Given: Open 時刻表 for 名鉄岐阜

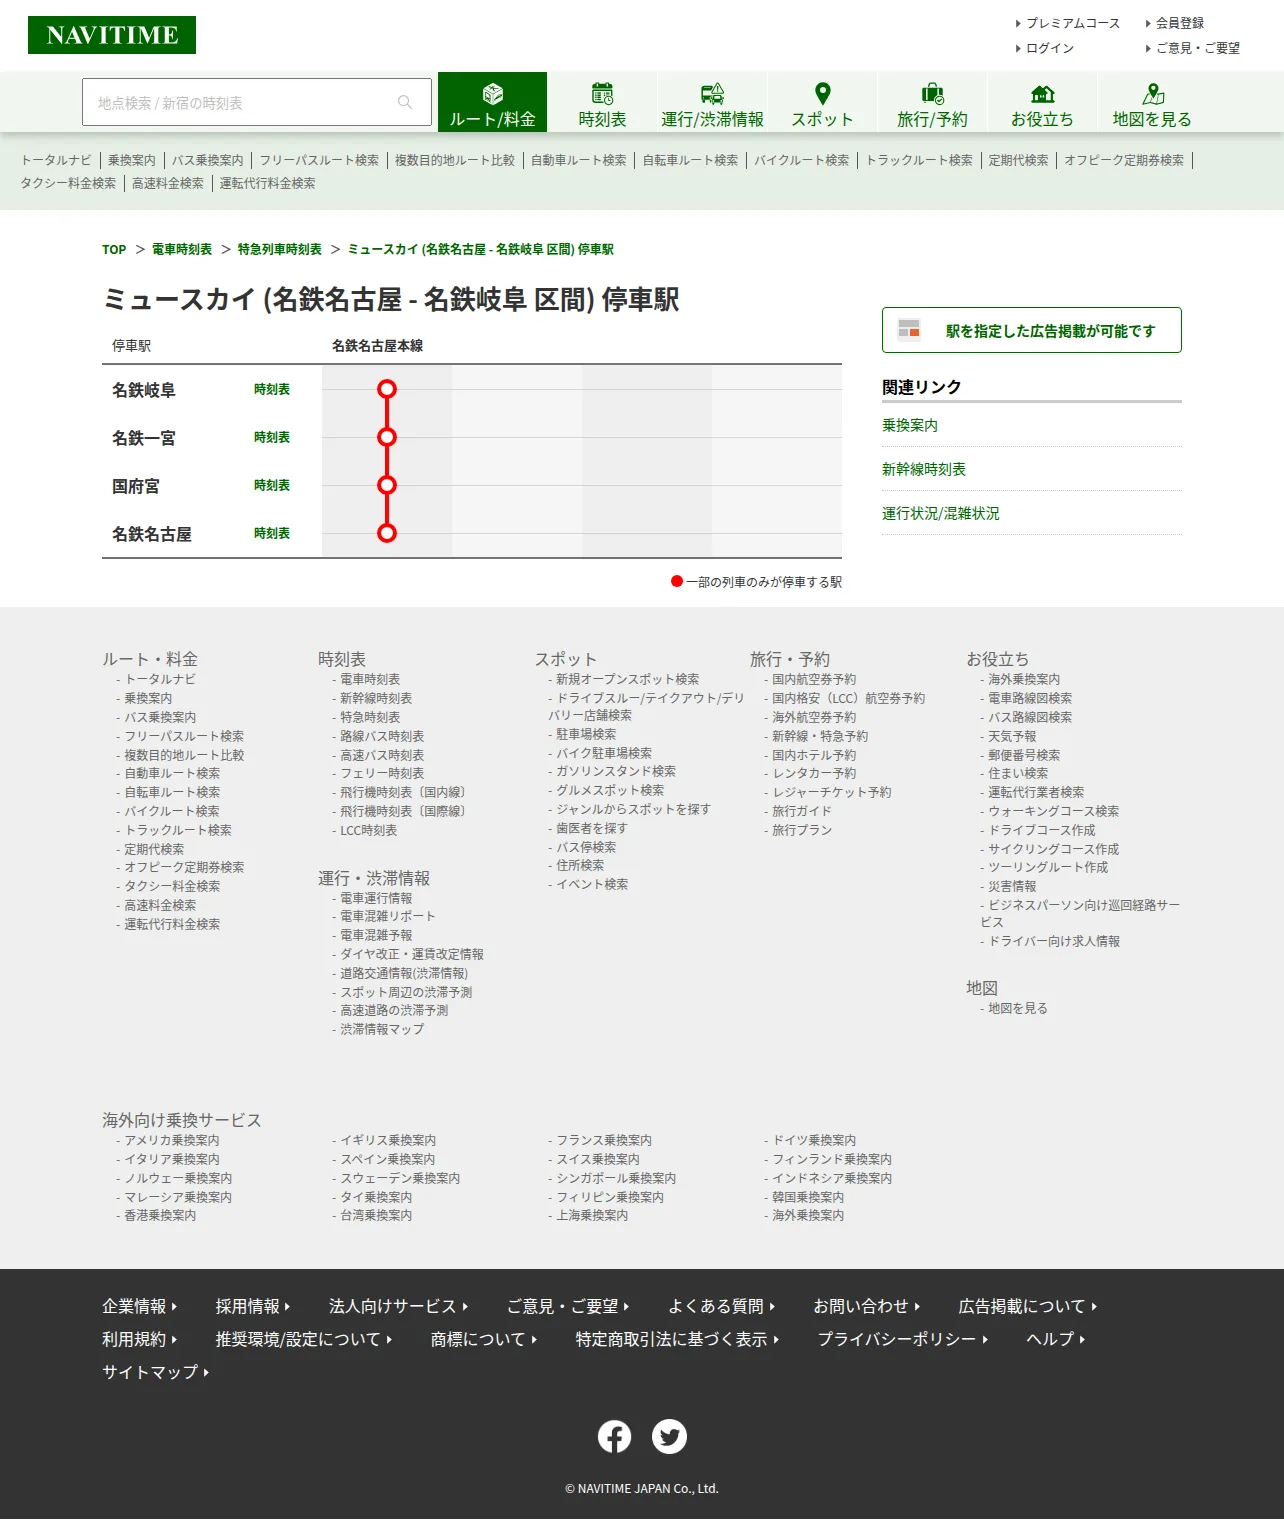Looking at the screenshot, I should (x=272, y=389).
